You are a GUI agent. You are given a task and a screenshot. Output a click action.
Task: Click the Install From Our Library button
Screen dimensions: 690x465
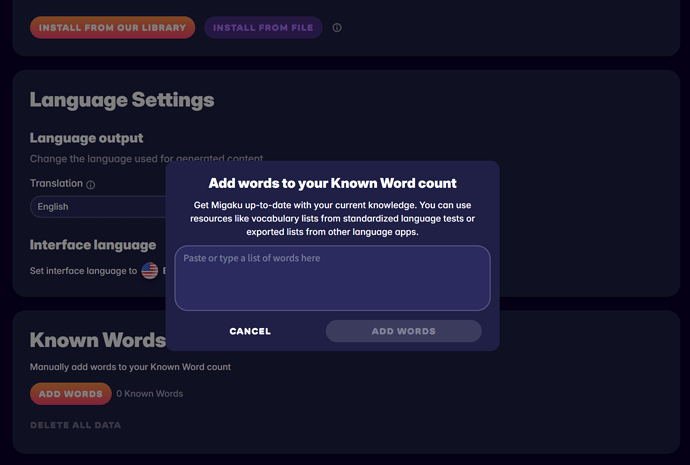pyautogui.click(x=112, y=28)
